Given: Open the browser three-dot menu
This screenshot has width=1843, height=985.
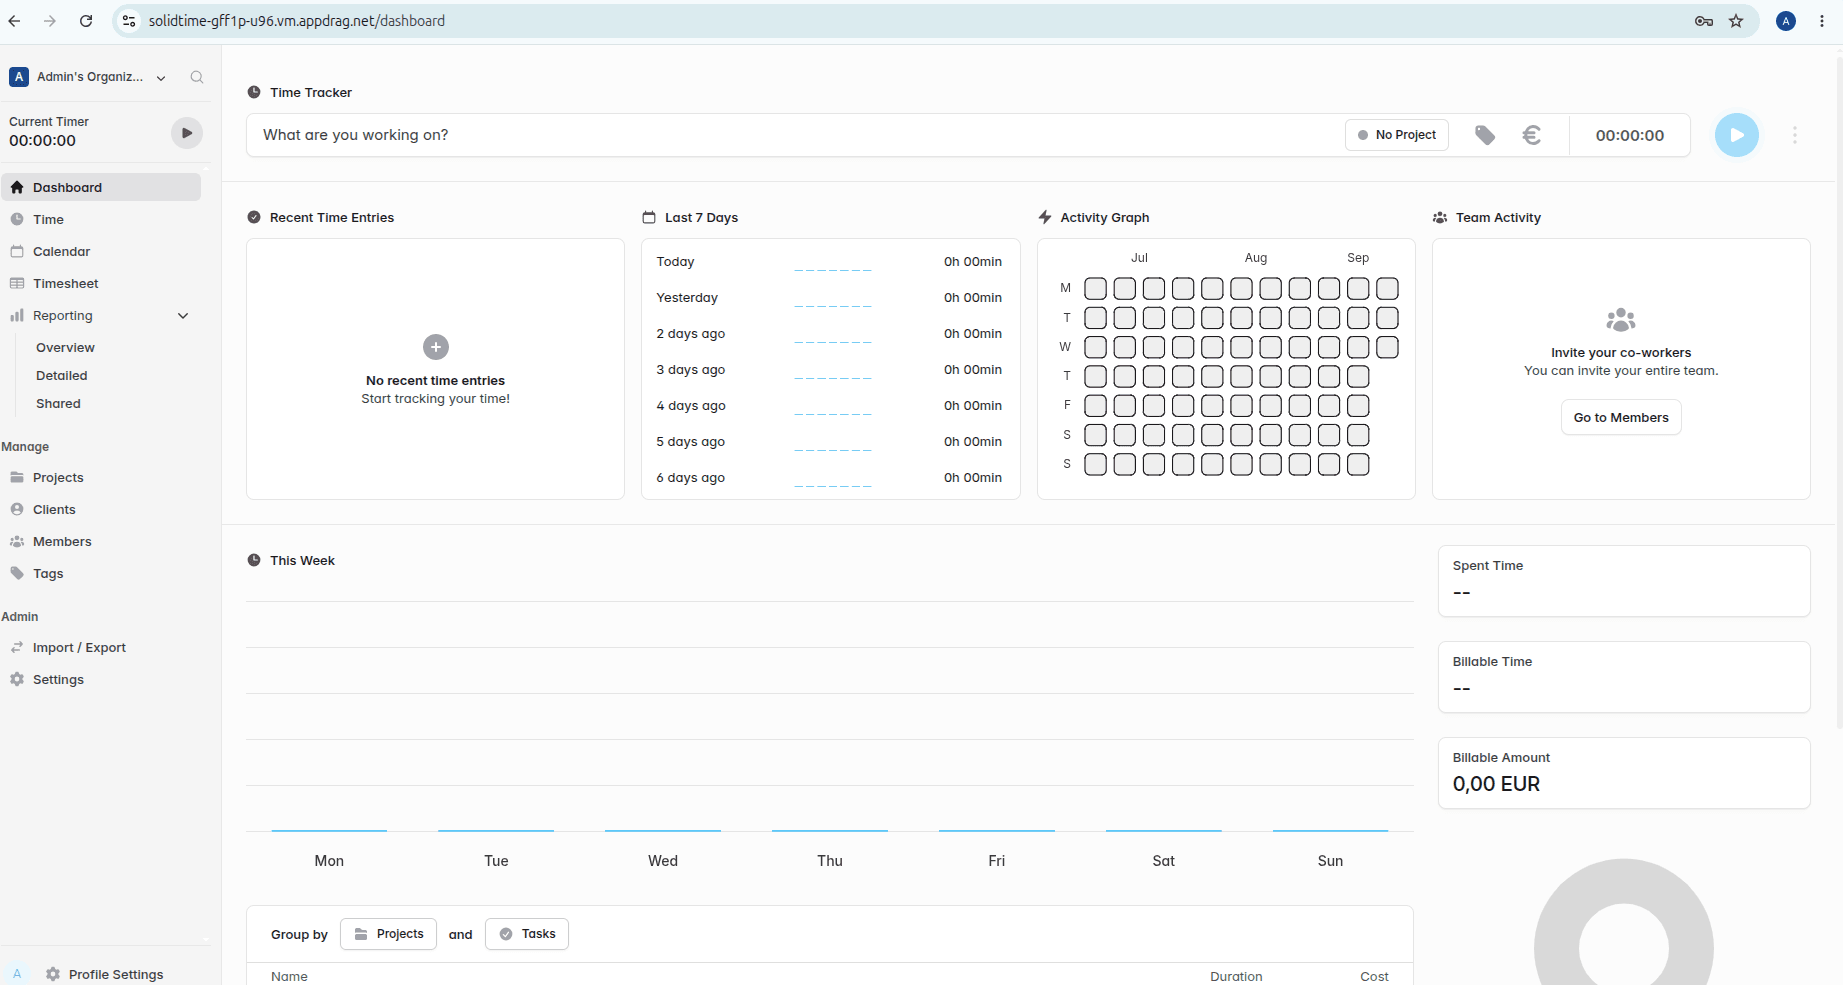Looking at the screenshot, I should tap(1822, 21).
